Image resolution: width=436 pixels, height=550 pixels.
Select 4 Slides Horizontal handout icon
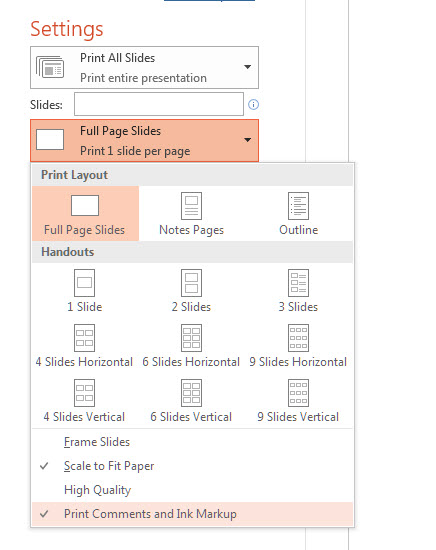click(x=84, y=338)
